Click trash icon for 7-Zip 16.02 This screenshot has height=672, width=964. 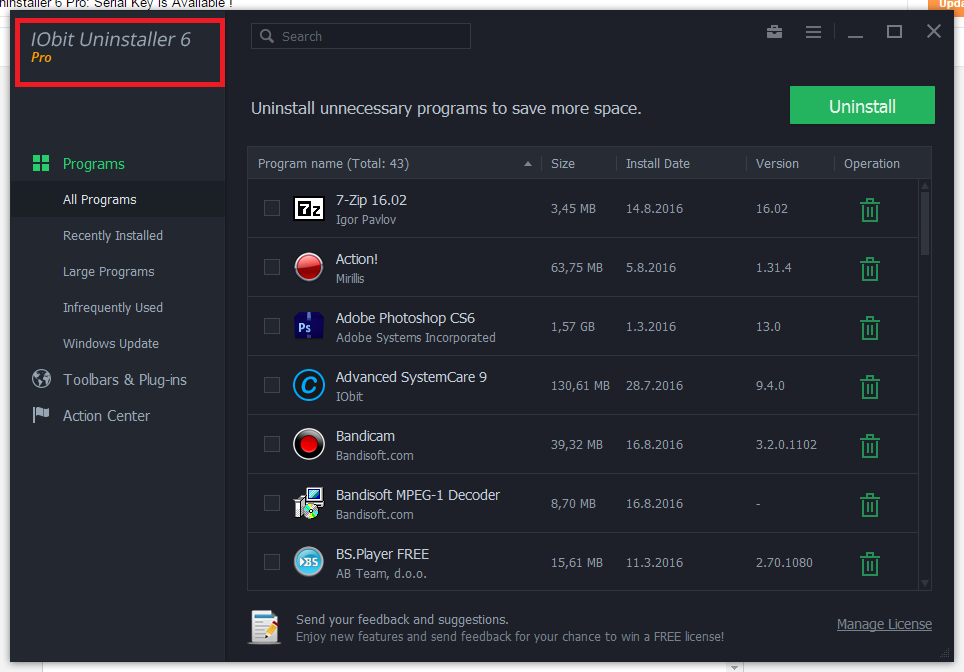(x=869, y=210)
